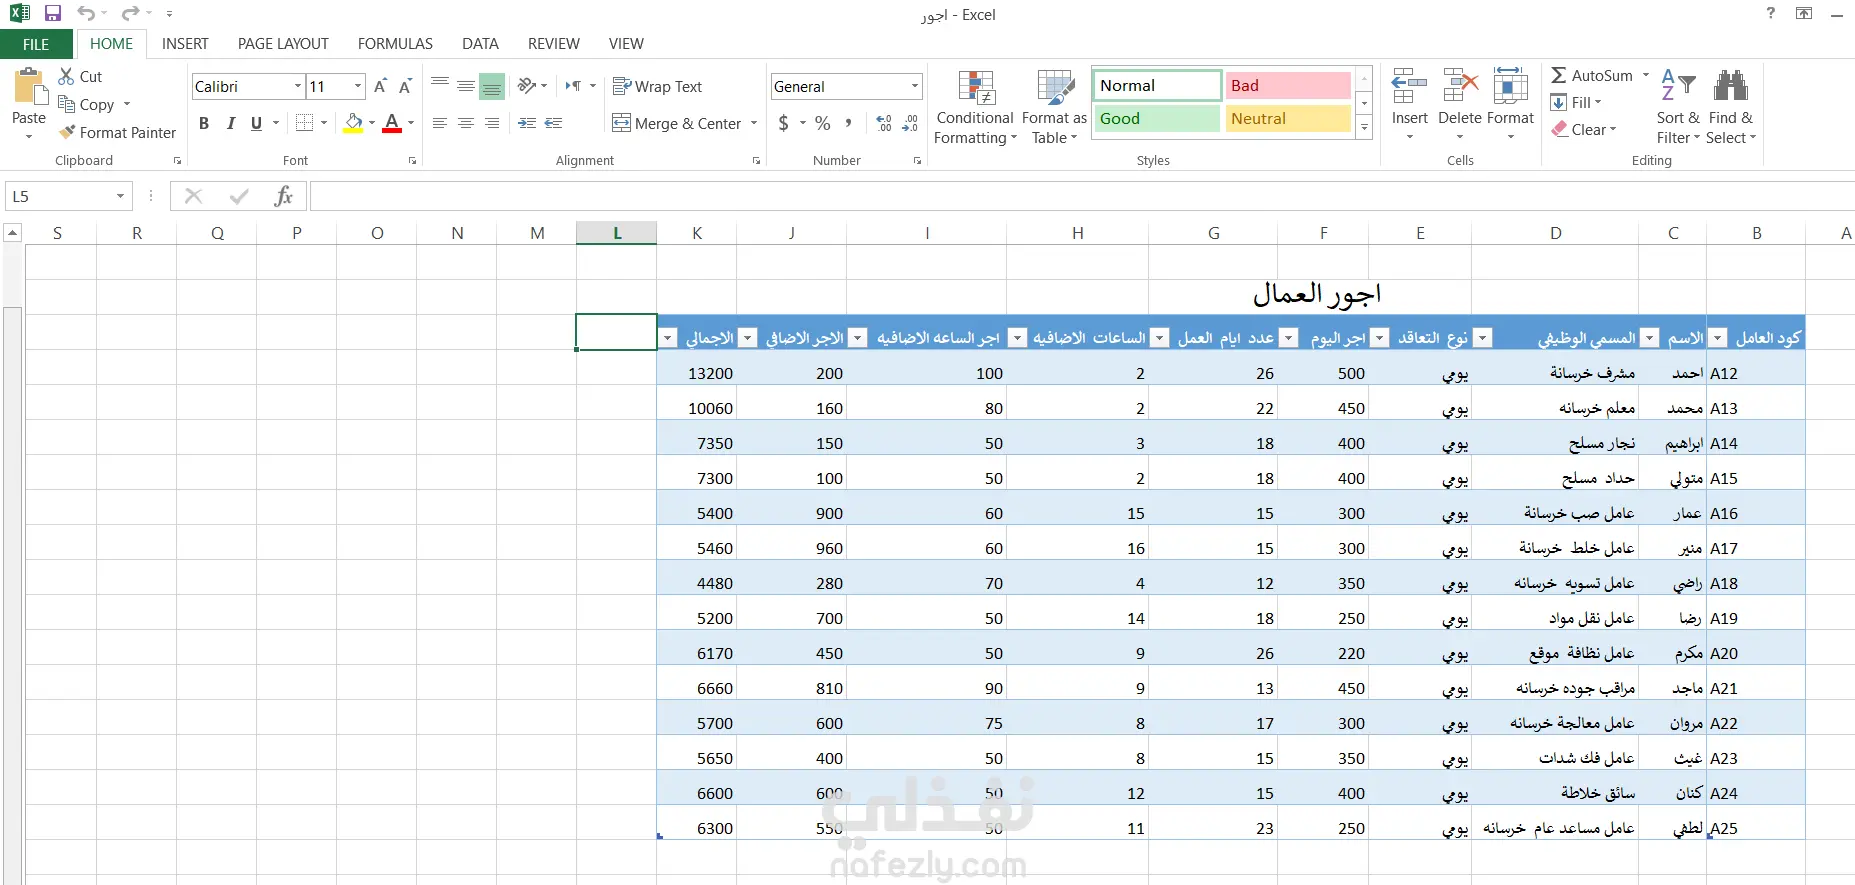The image size is (1855, 885).
Task: Switch to the PAGE LAYOUT tab
Action: click(283, 44)
